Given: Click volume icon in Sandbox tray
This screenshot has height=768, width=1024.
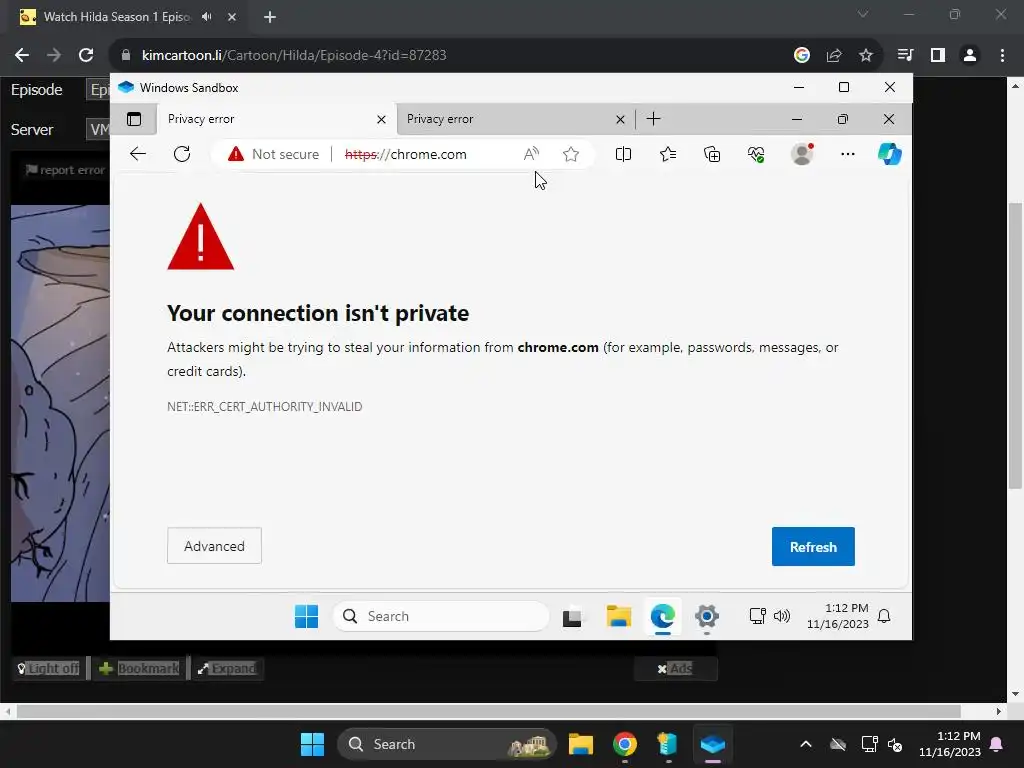Looking at the screenshot, I should [782, 616].
